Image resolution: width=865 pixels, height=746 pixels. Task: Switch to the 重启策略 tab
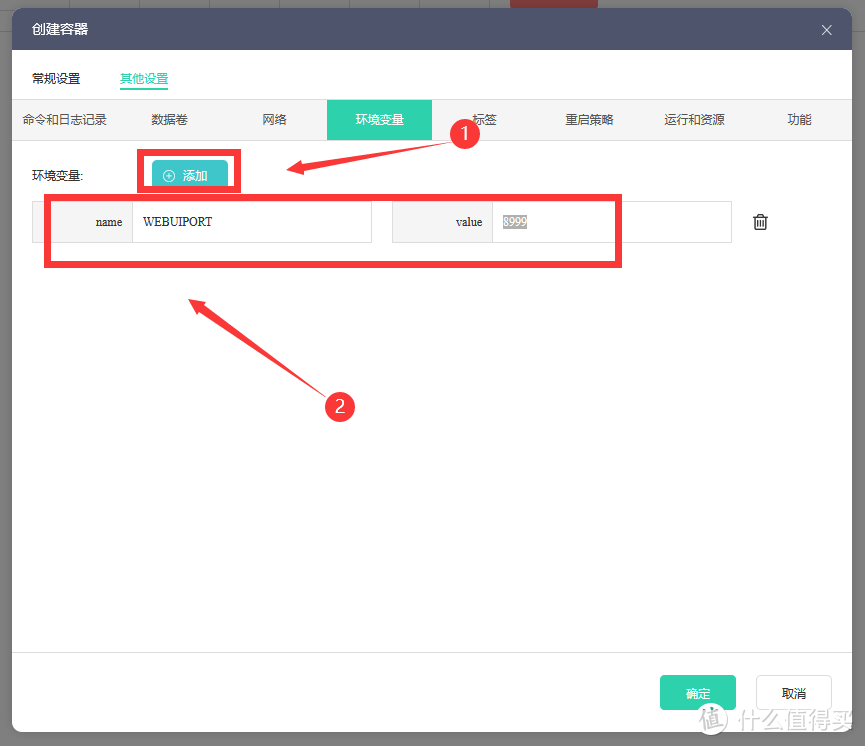[589, 120]
